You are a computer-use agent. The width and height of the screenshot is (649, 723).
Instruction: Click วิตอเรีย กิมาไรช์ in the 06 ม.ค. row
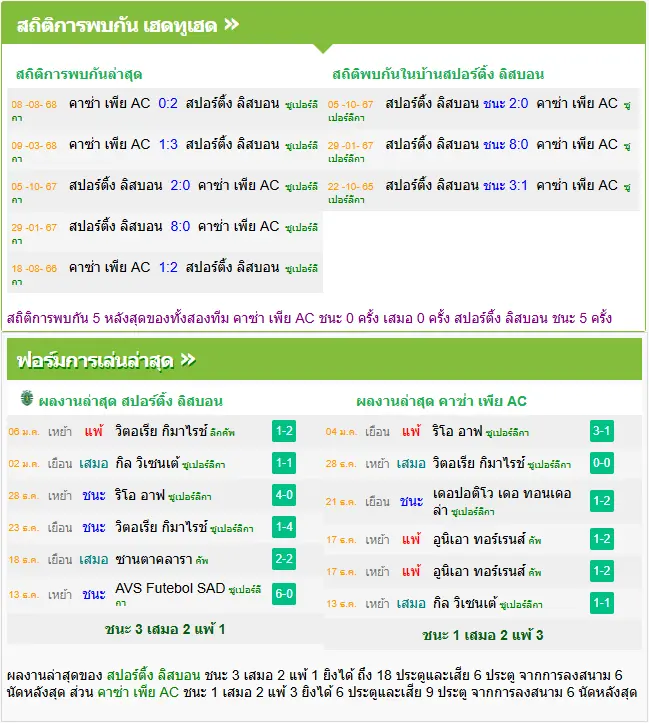(x=161, y=431)
